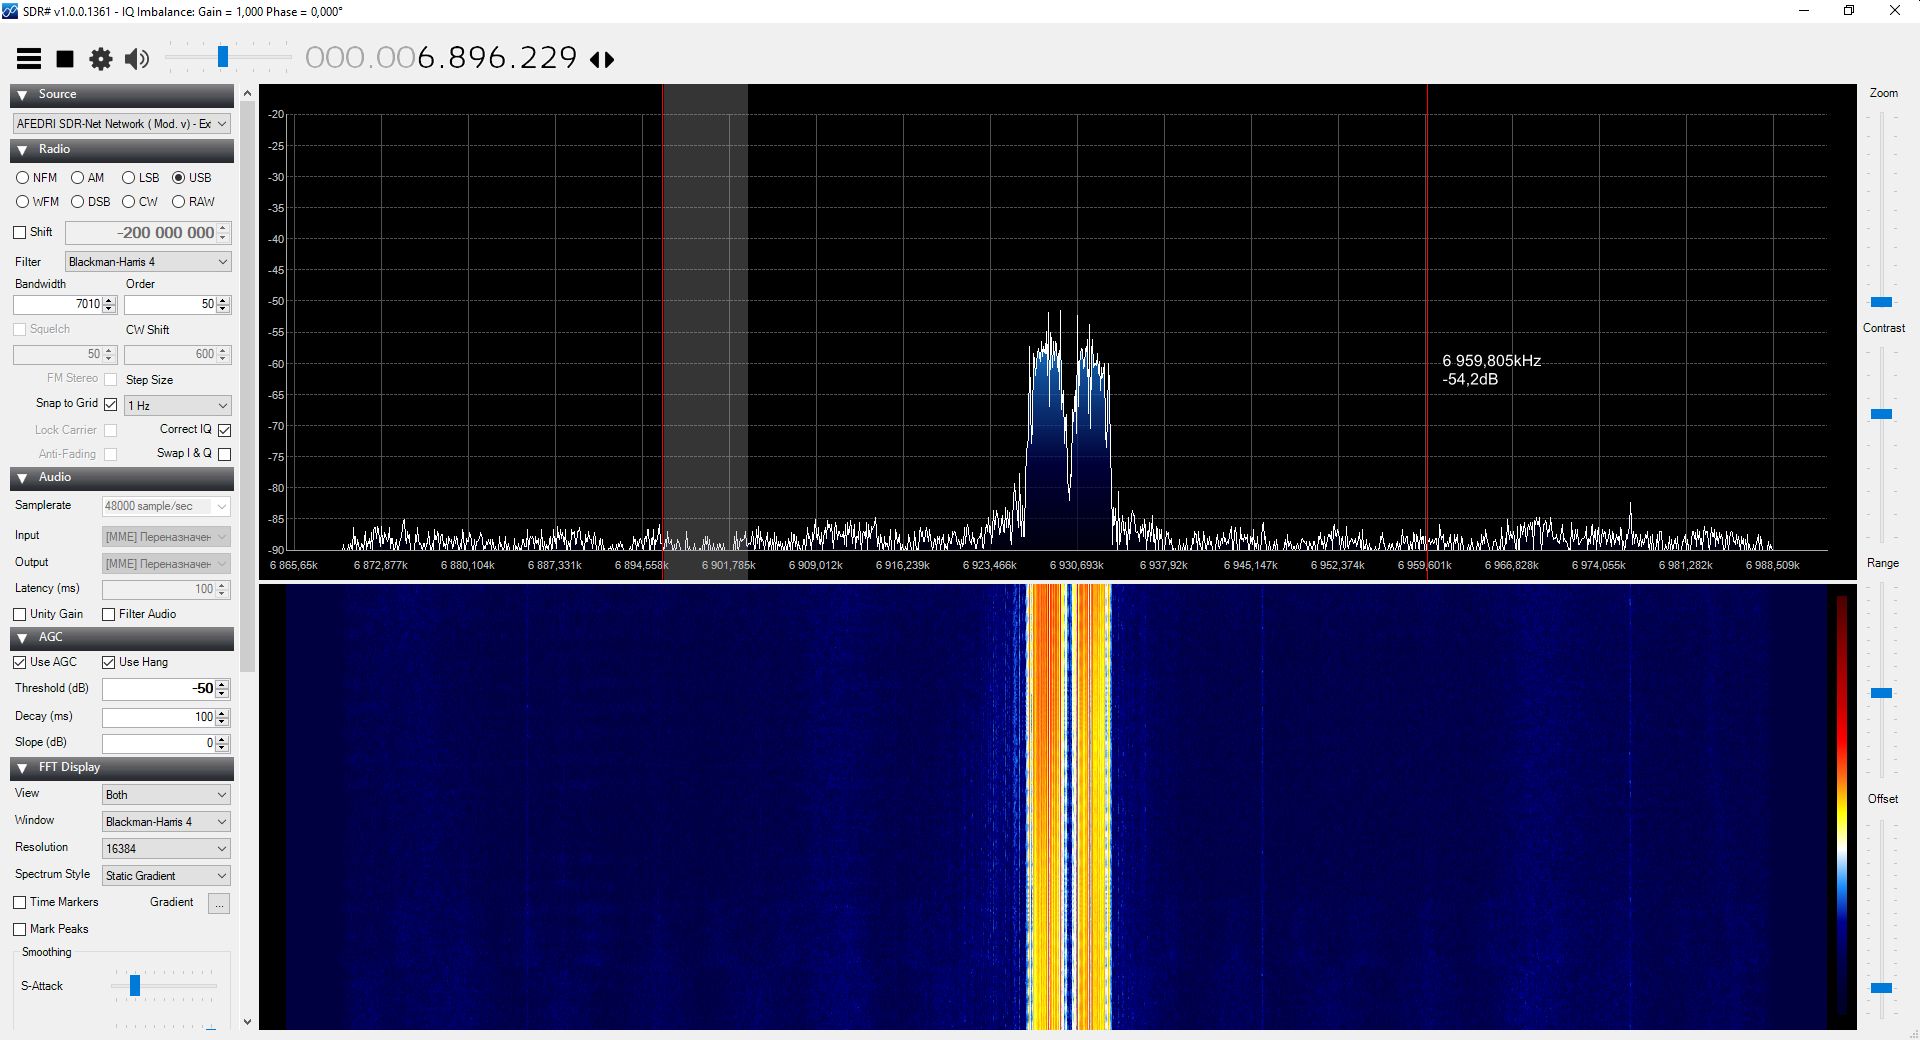1920x1040 pixels.
Task: Adjust the Offset slider
Action: [1881, 988]
